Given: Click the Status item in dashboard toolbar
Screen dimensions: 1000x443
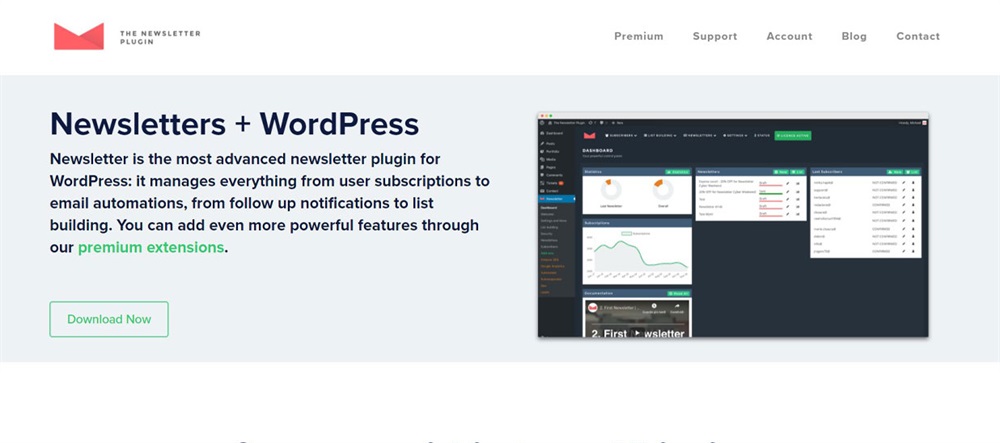Looking at the screenshot, I should [763, 134].
